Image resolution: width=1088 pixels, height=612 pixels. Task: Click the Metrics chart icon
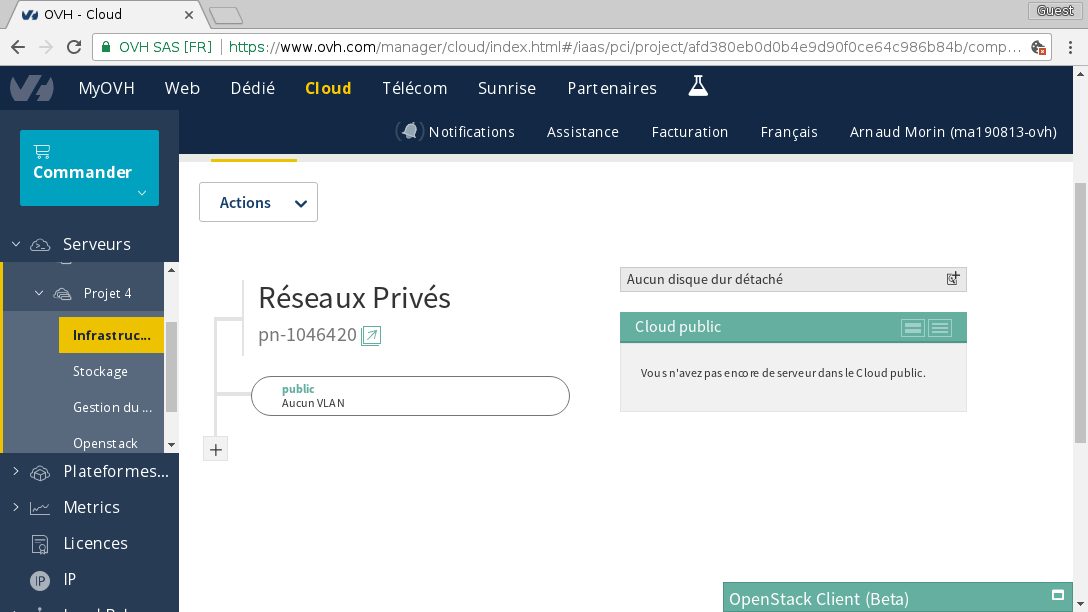40,508
